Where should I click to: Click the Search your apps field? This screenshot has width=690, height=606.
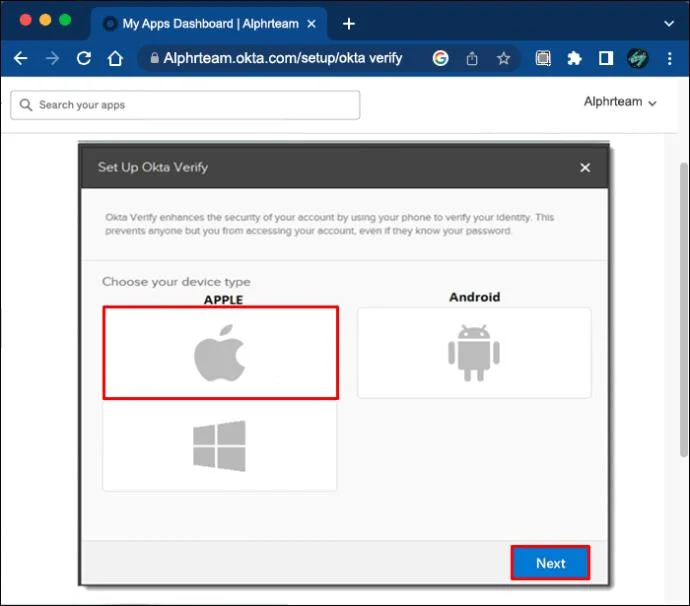pos(185,105)
